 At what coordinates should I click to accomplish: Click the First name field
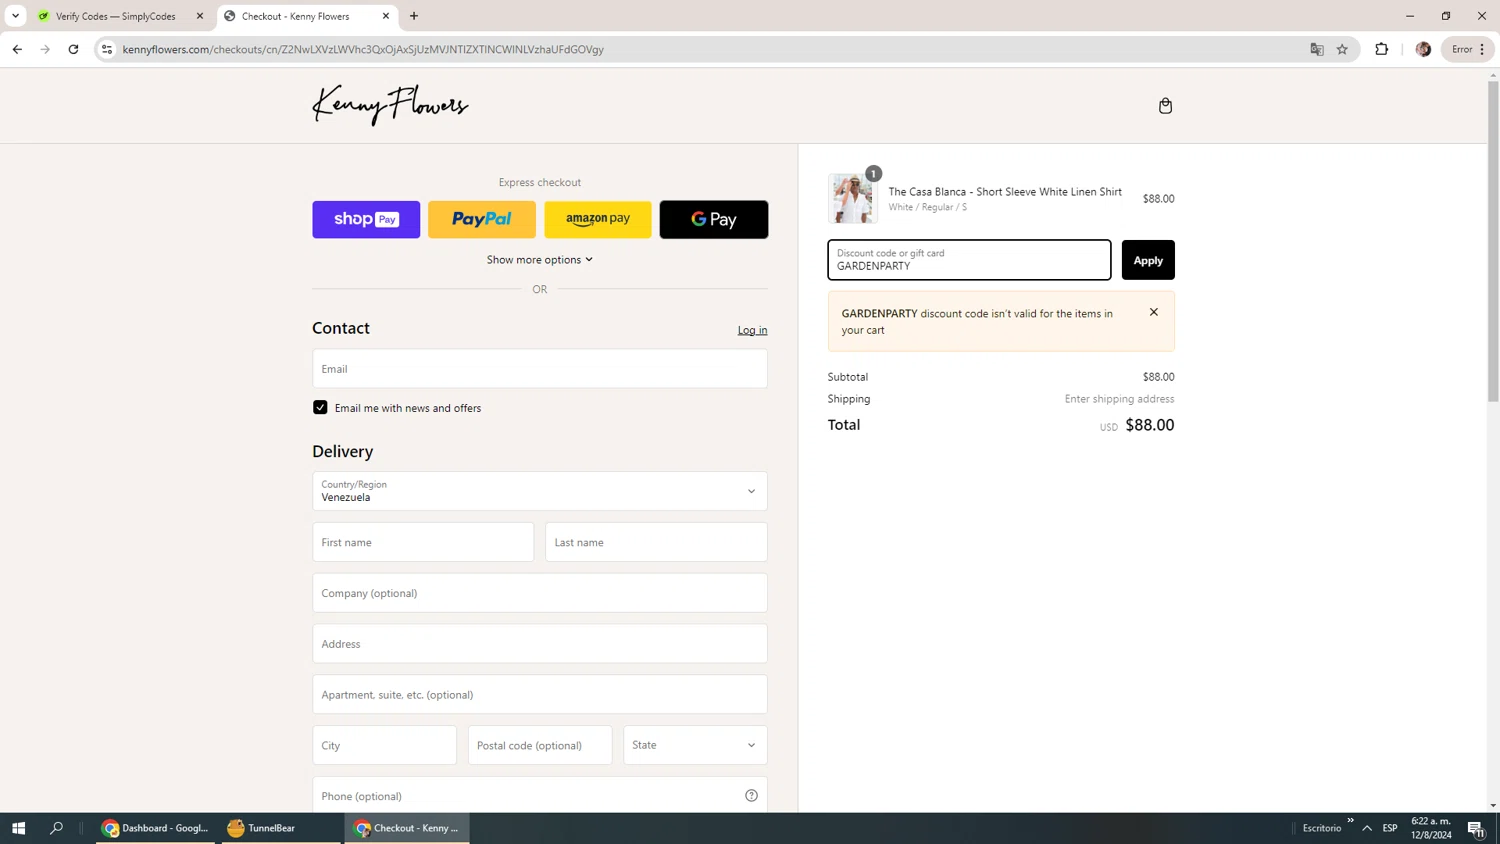click(x=423, y=542)
